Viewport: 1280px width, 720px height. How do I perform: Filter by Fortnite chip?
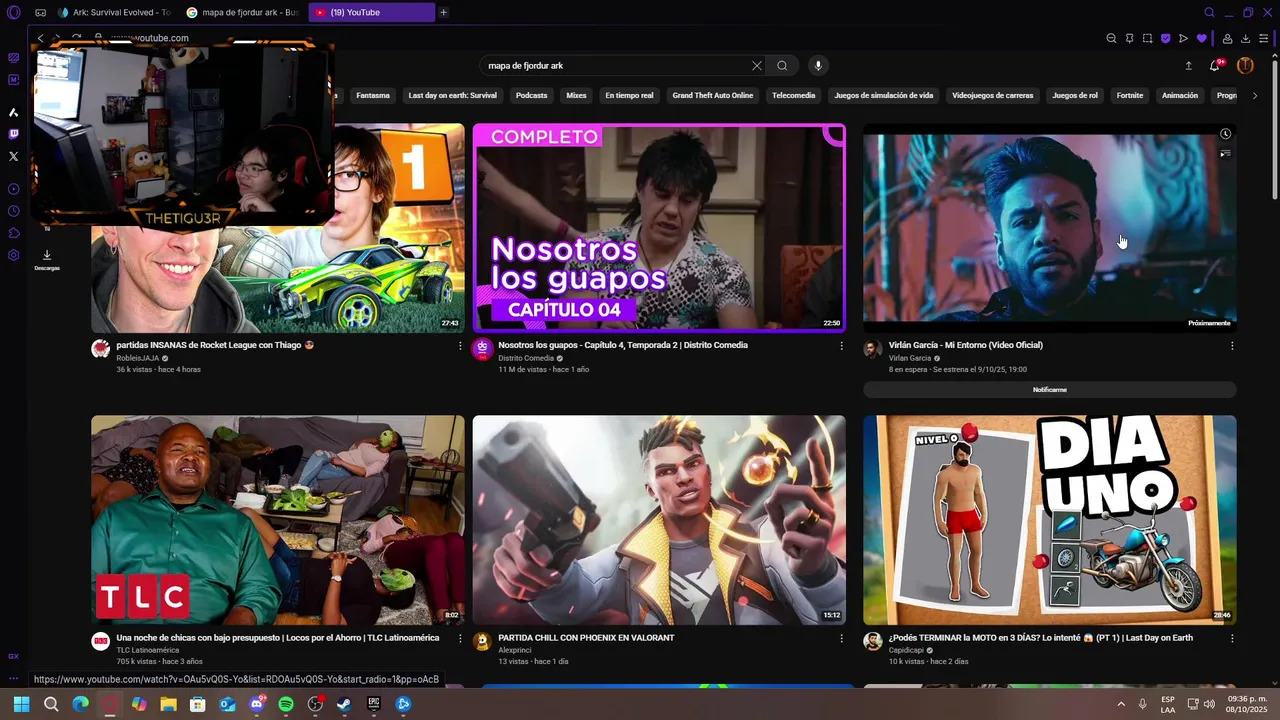point(1130,96)
